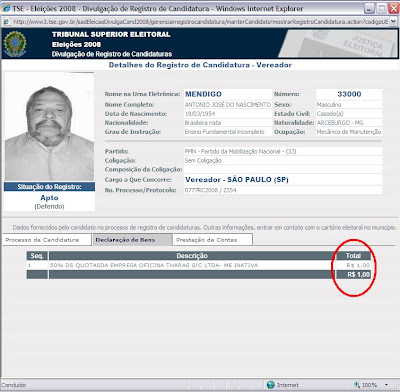Image resolution: width=400 pixels, height=392 pixels.
Task: Expand the address bar history dropdown
Action: [393, 21]
